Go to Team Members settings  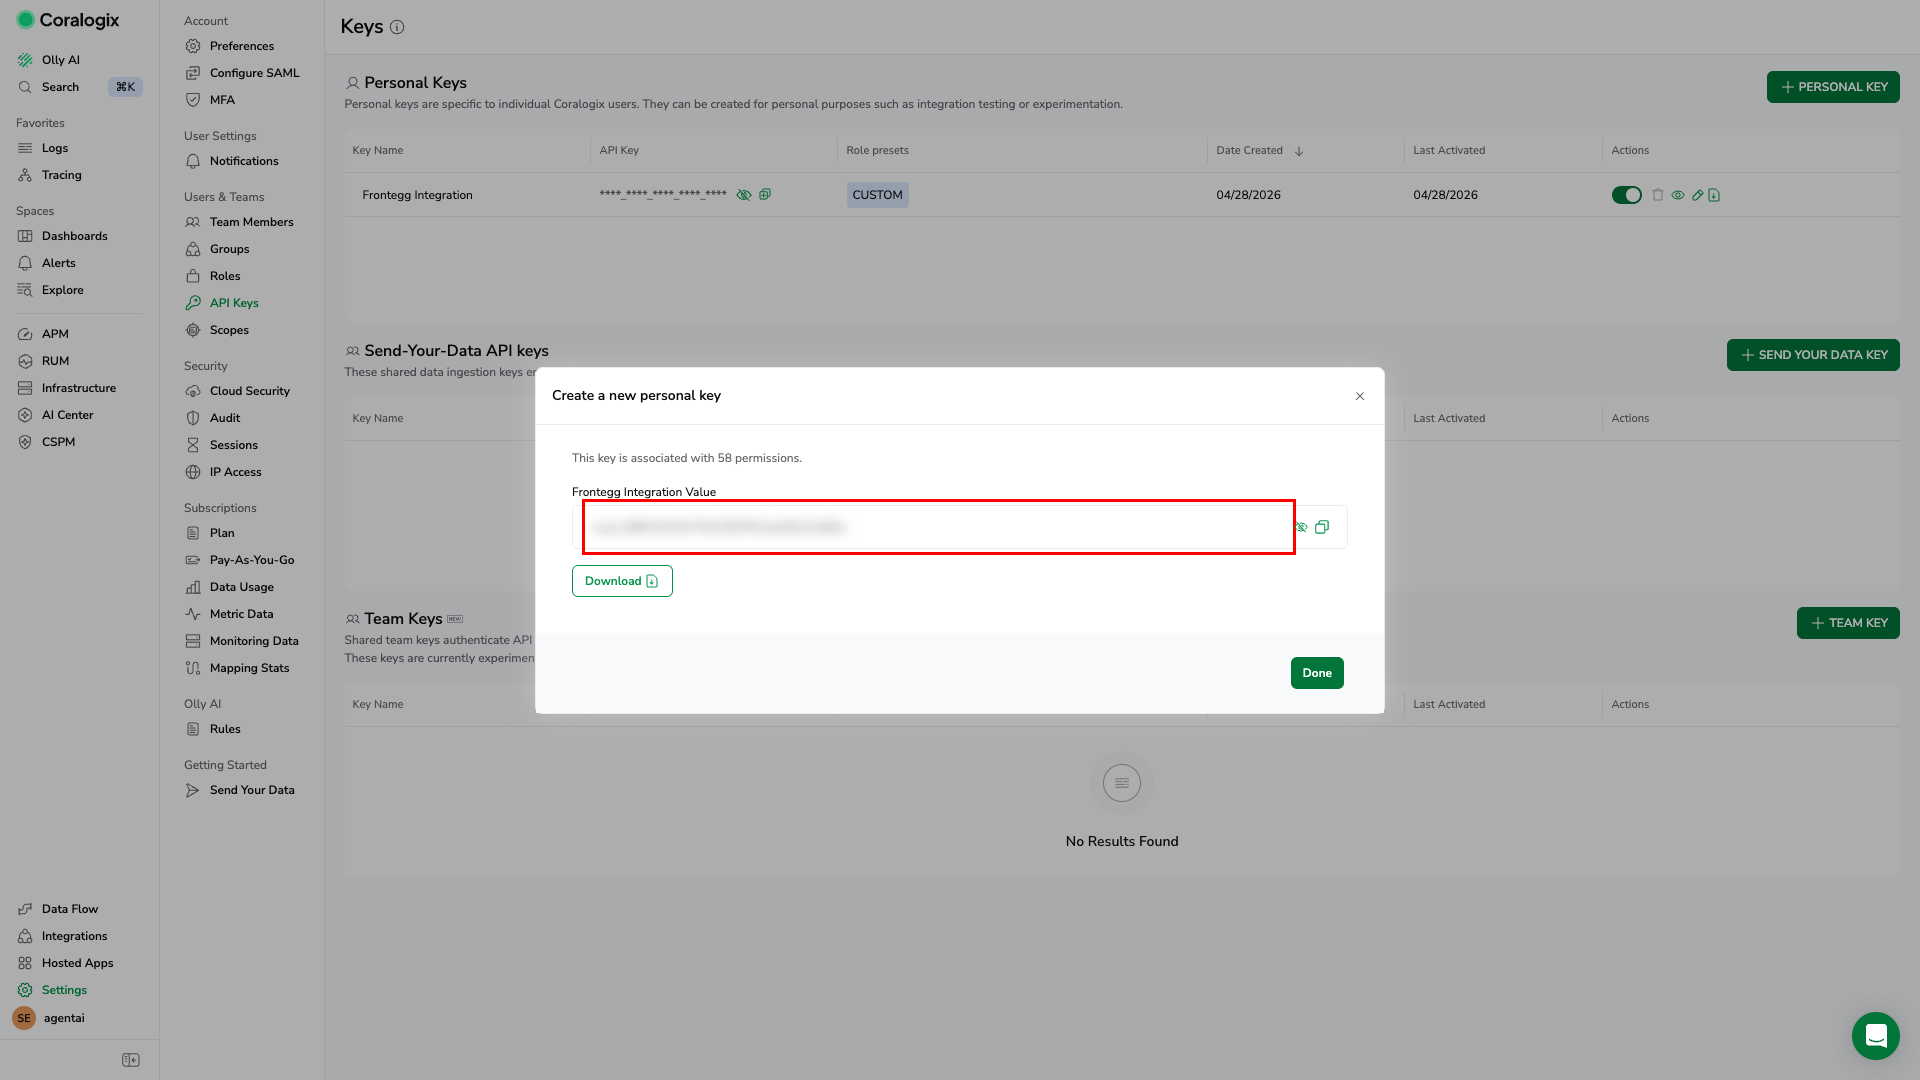click(251, 222)
